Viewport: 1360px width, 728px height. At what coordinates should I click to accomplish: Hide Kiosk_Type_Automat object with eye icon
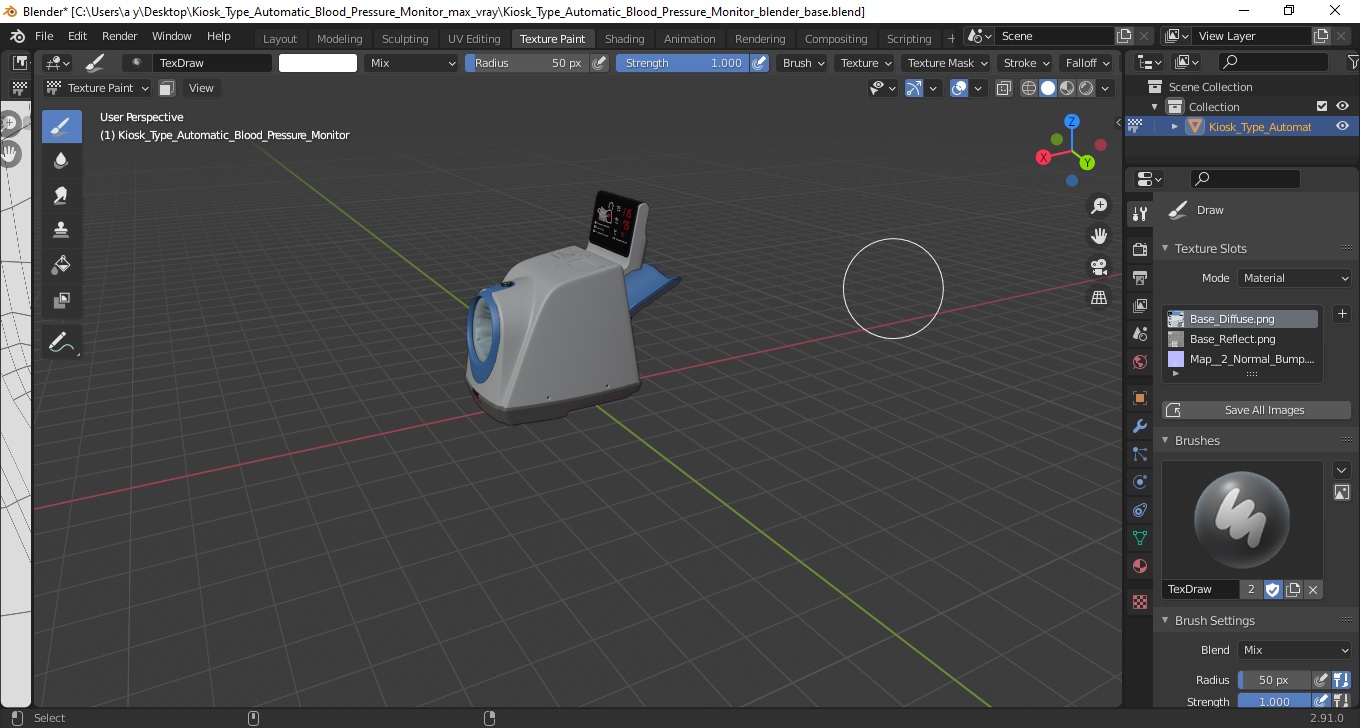pos(1343,126)
